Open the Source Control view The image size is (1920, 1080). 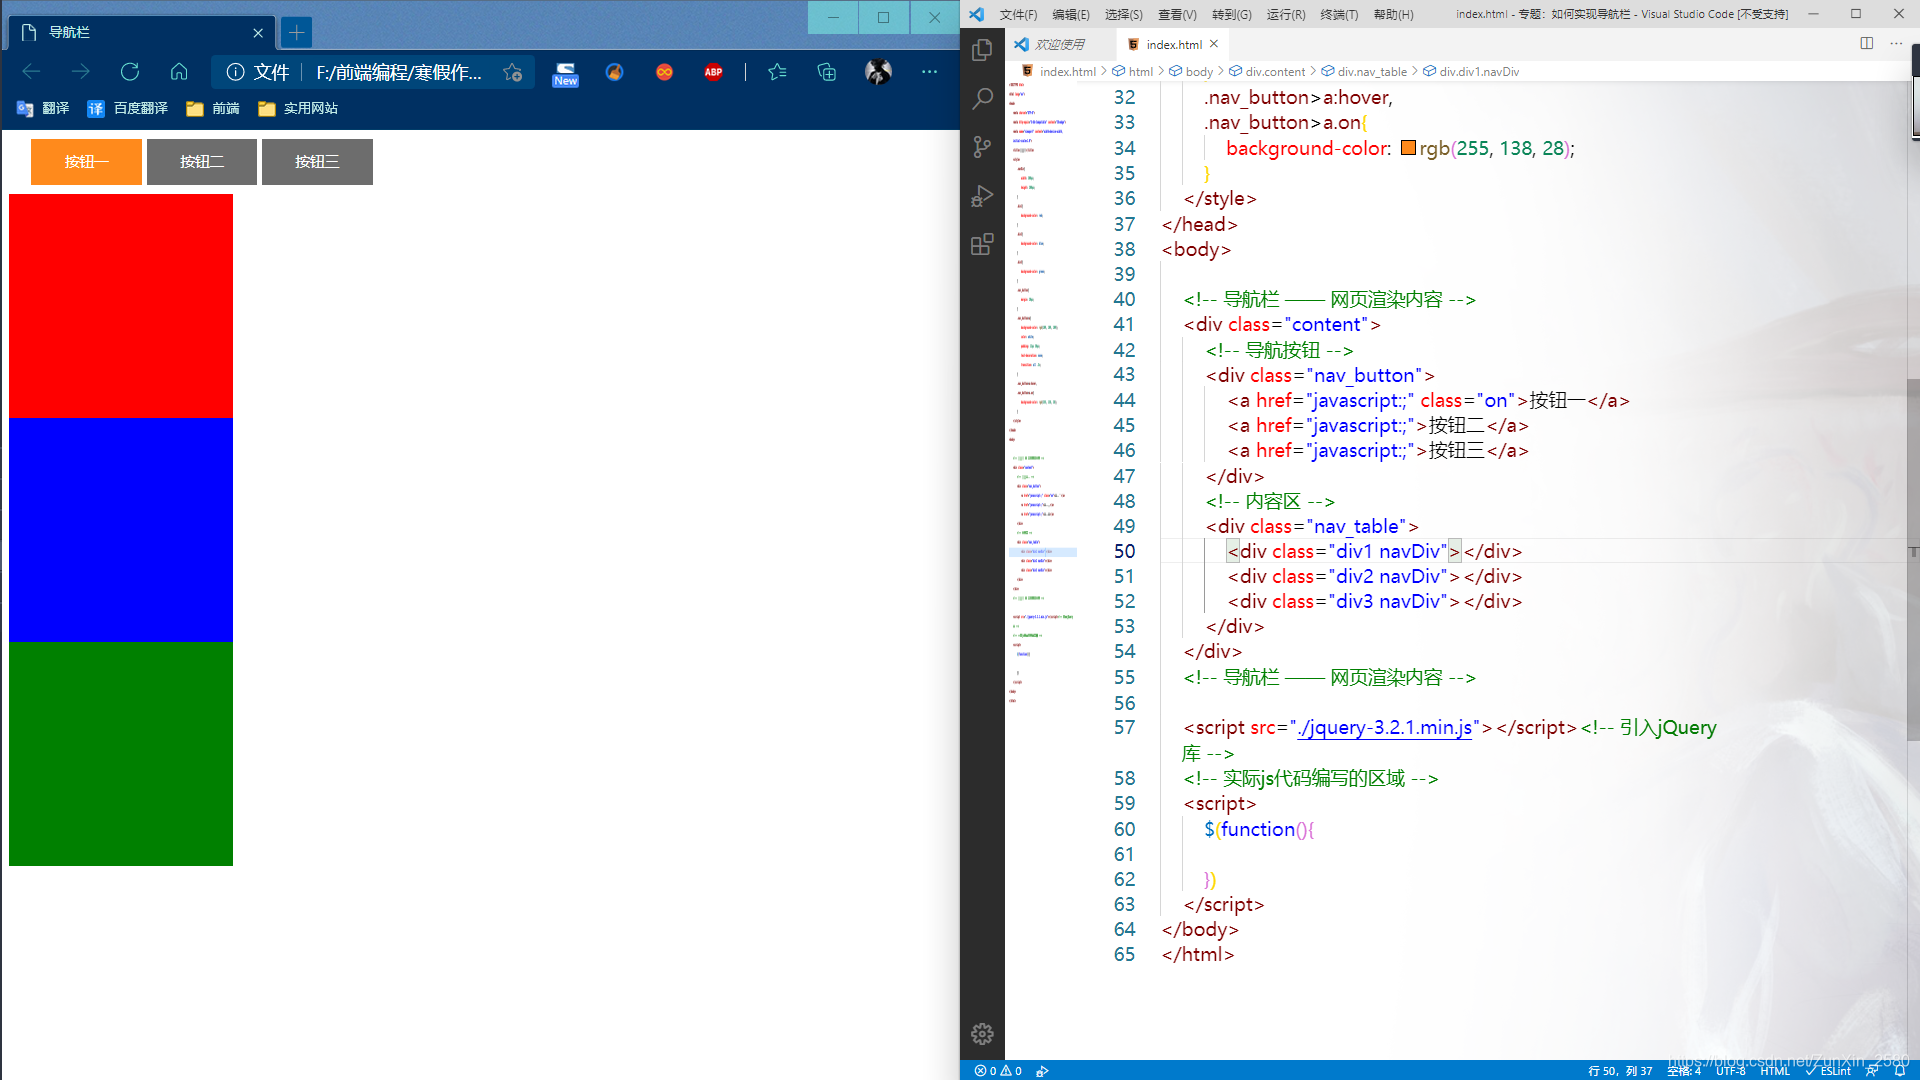click(982, 147)
